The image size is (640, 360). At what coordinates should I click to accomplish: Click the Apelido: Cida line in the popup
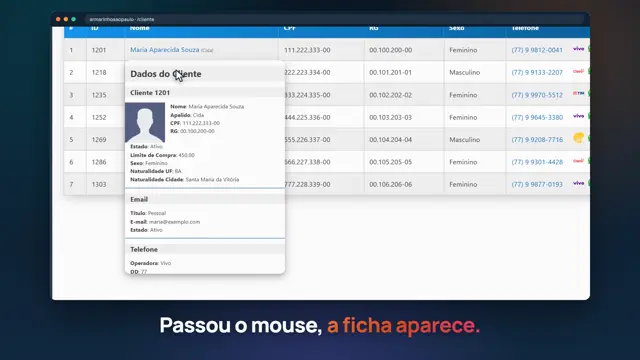pos(187,115)
